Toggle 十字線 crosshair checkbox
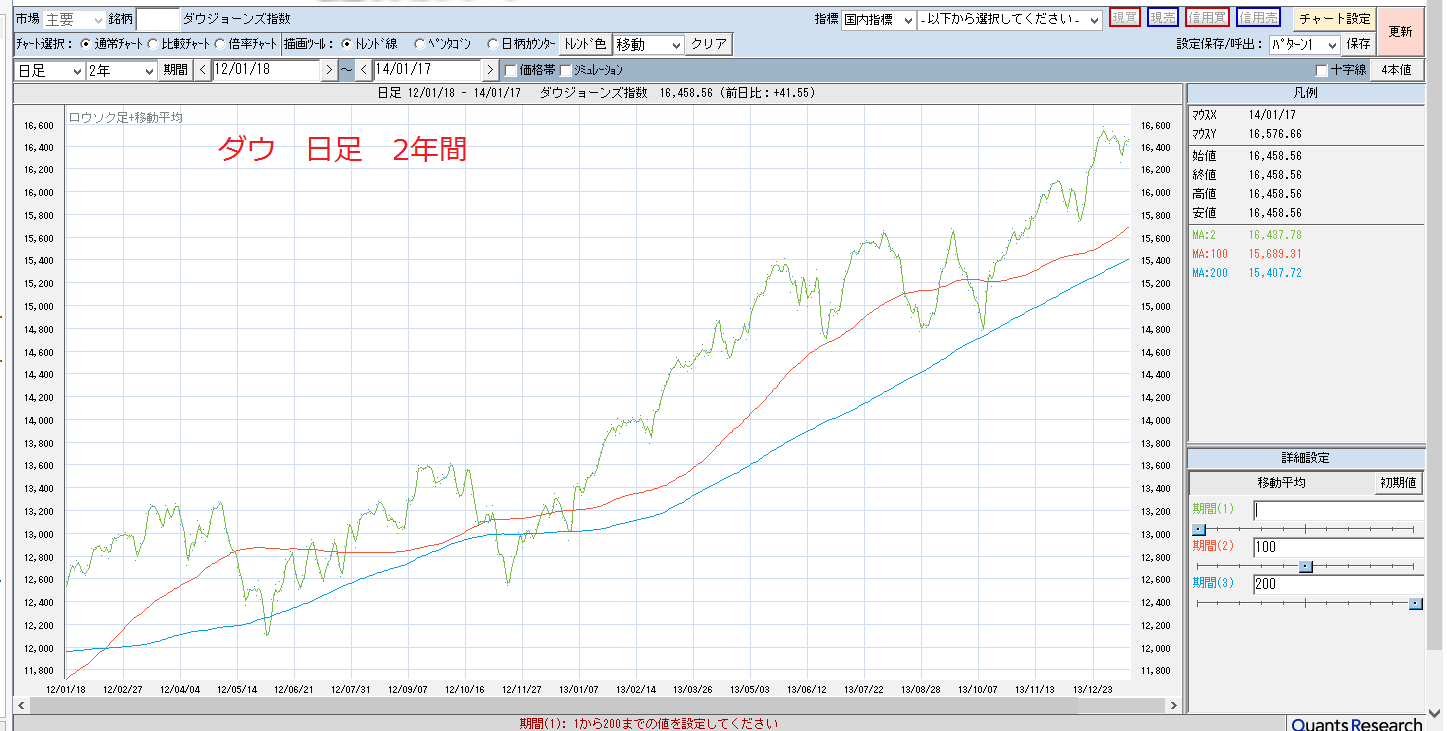Viewport: 1447px width, 731px height. pos(1322,70)
